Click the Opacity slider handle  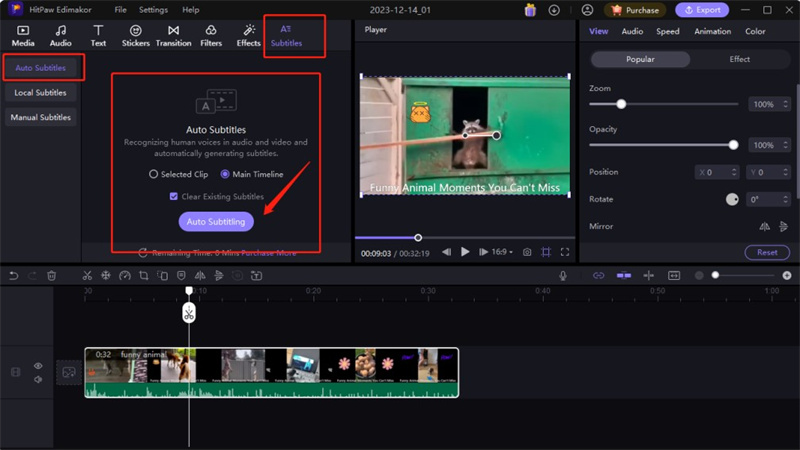click(x=733, y=145)
